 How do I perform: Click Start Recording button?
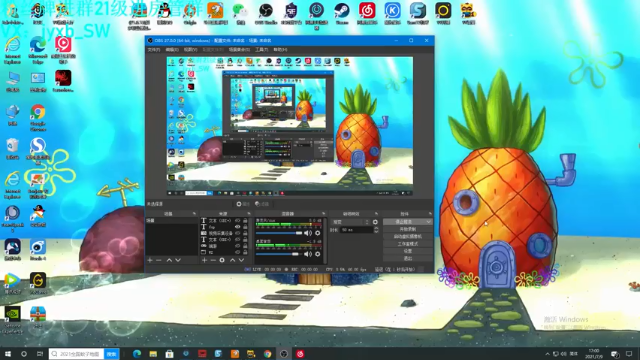[408, 229]
